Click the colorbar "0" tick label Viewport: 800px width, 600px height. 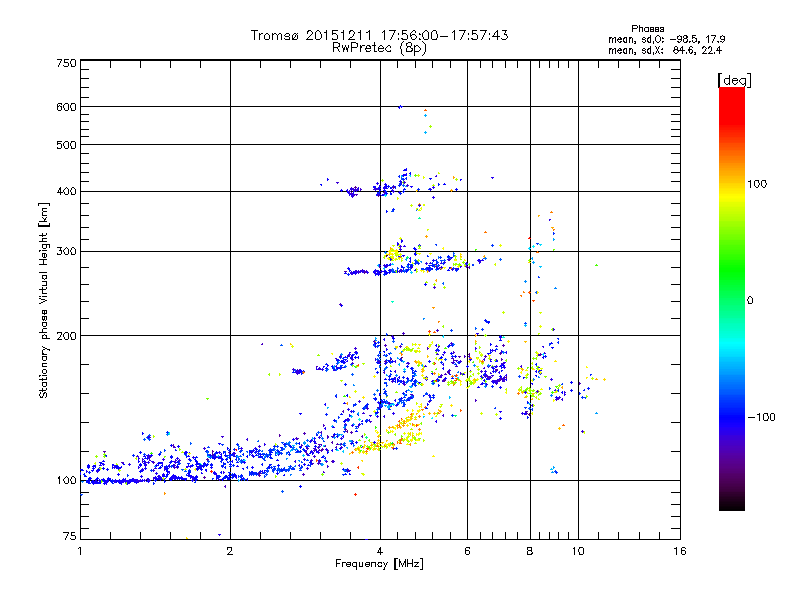point(750,301)
